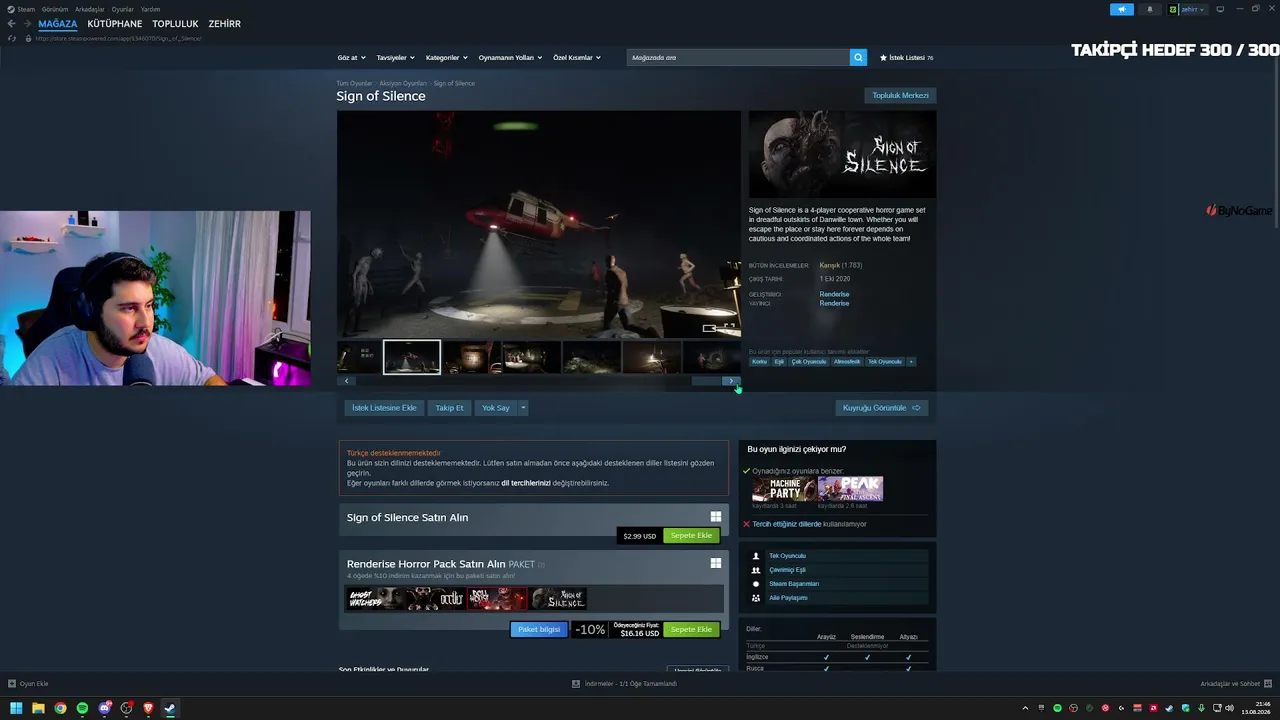Click İstek Listesine Ekle button
This screenshot has width=1280, height=720.
[x=384, y=408]
